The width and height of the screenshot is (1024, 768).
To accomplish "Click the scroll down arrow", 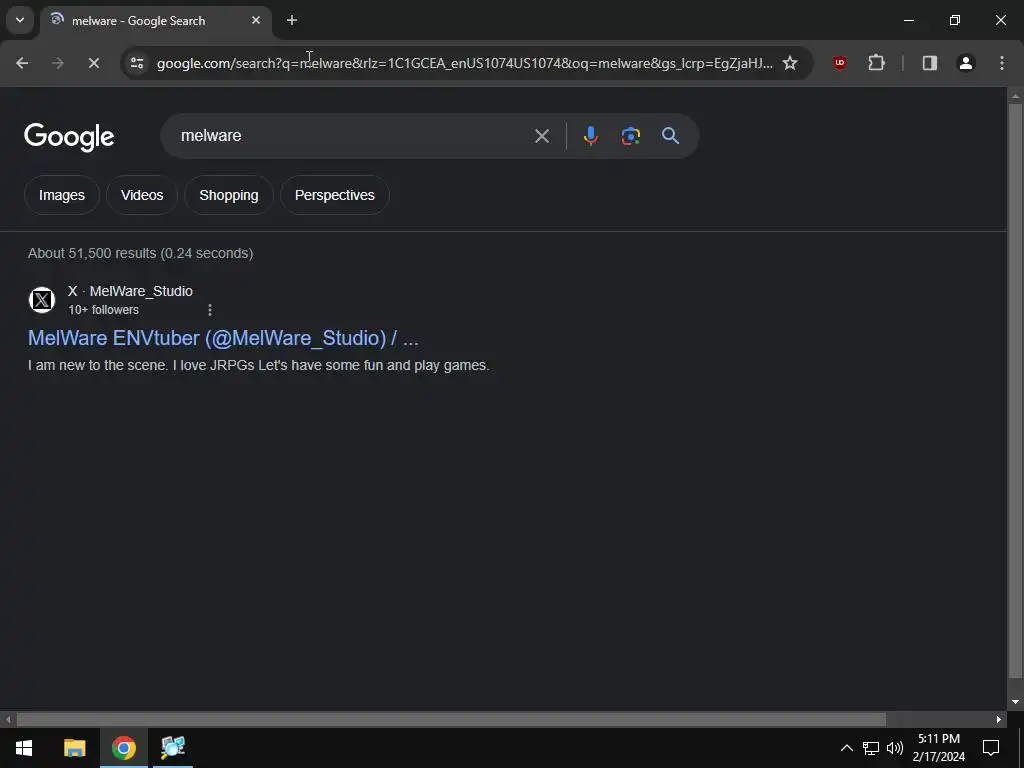I will [x=1015, y=702].
